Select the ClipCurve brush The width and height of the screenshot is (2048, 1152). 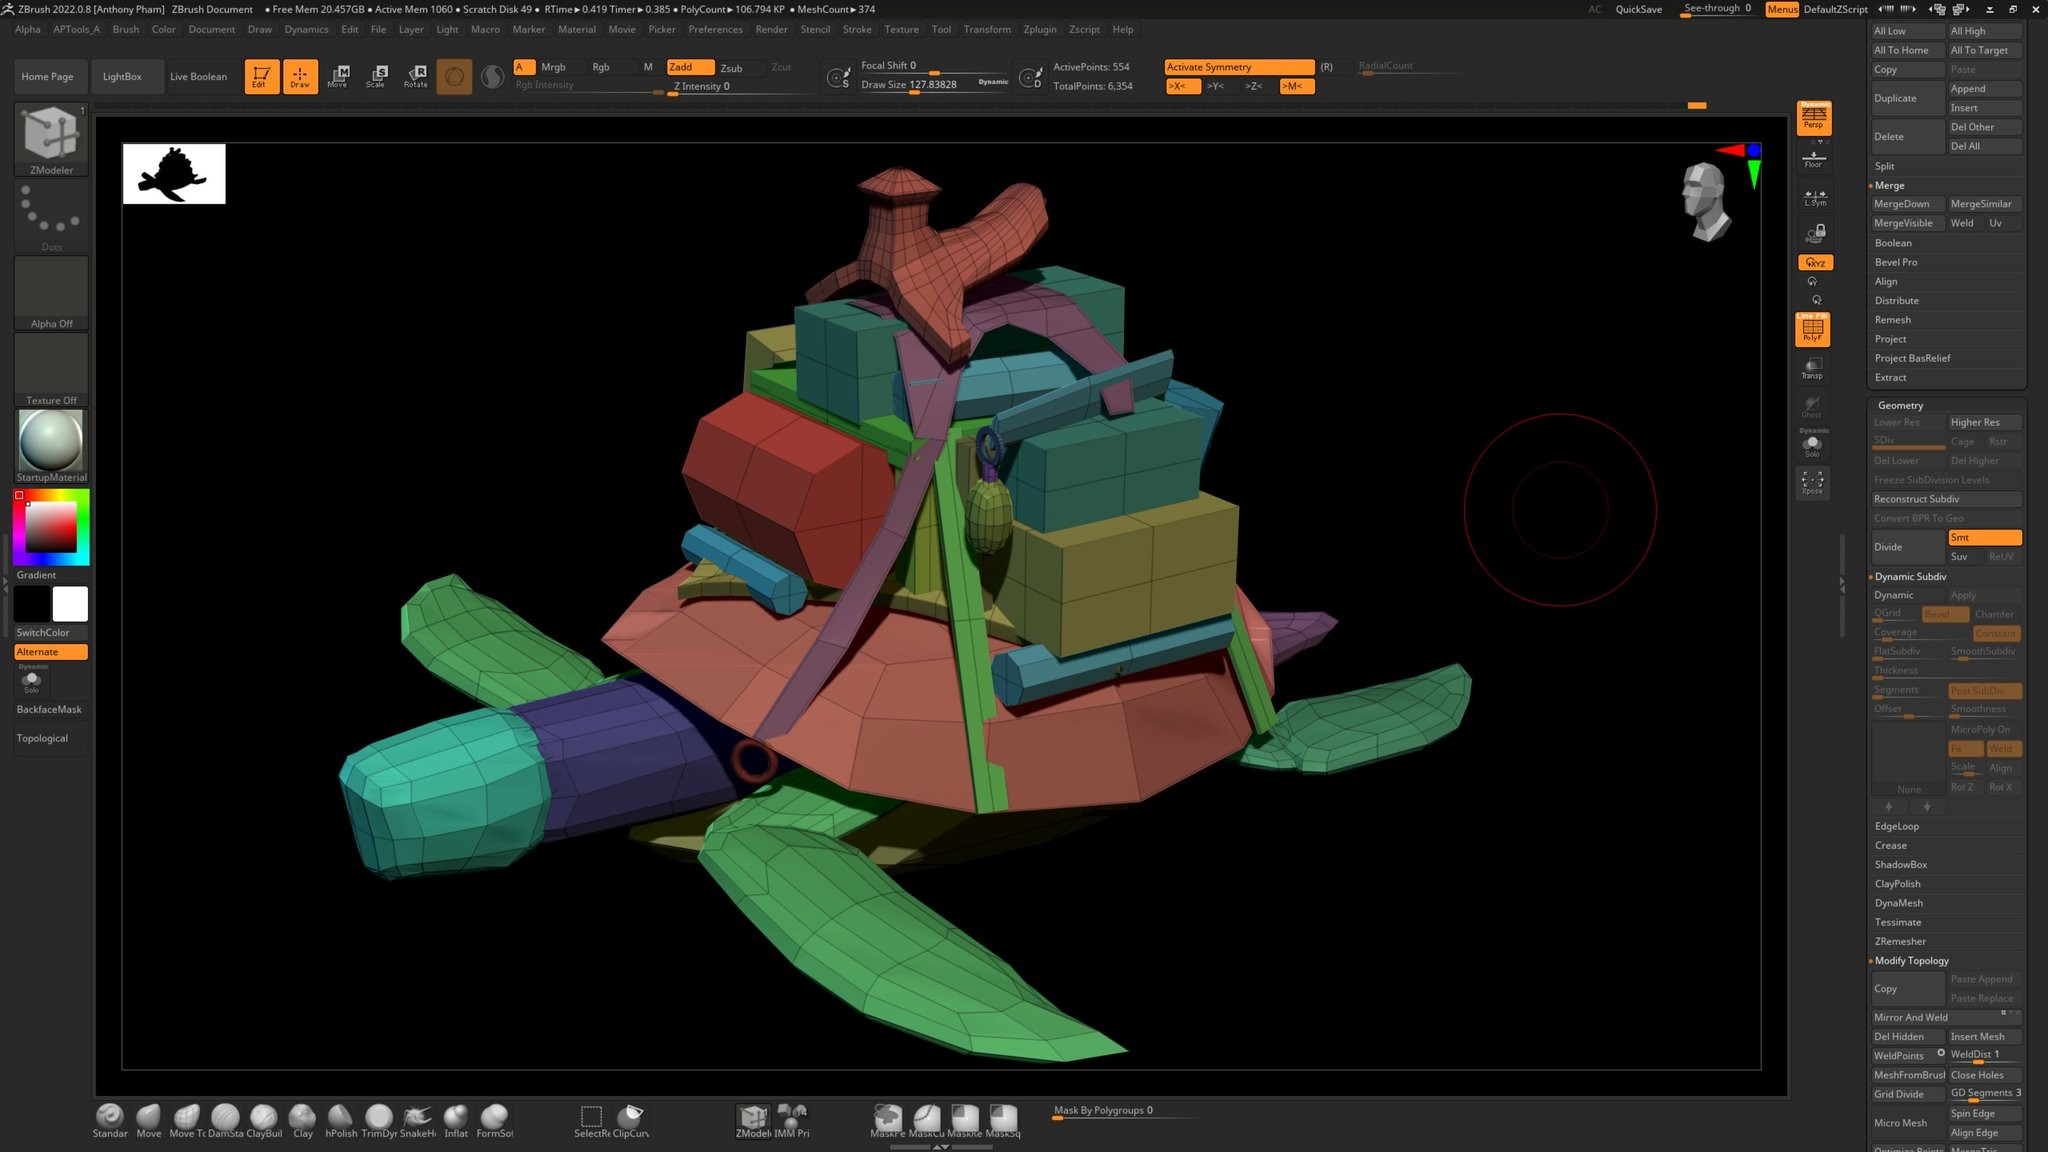(630, 1121)
